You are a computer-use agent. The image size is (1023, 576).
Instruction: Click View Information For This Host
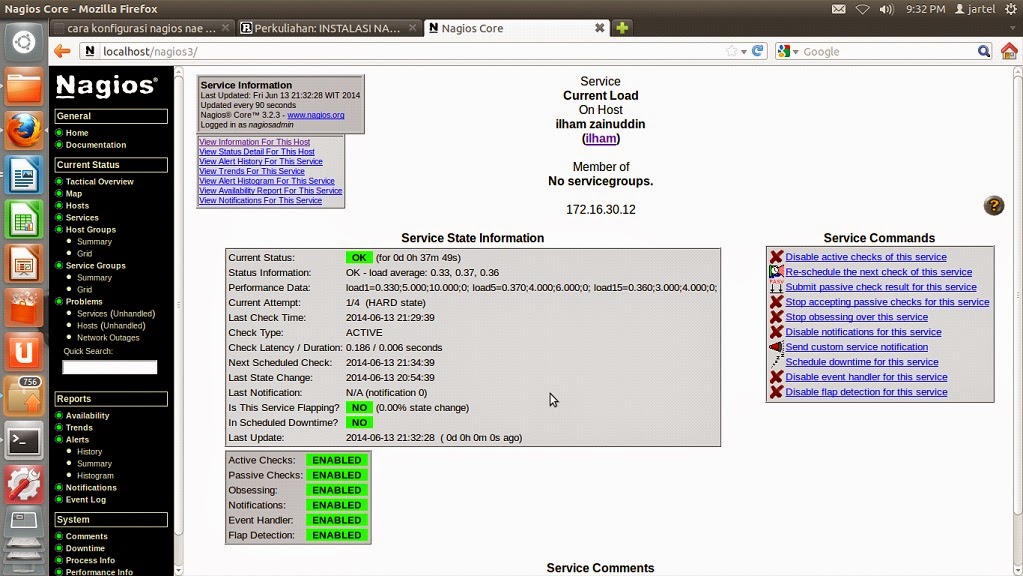254,142
